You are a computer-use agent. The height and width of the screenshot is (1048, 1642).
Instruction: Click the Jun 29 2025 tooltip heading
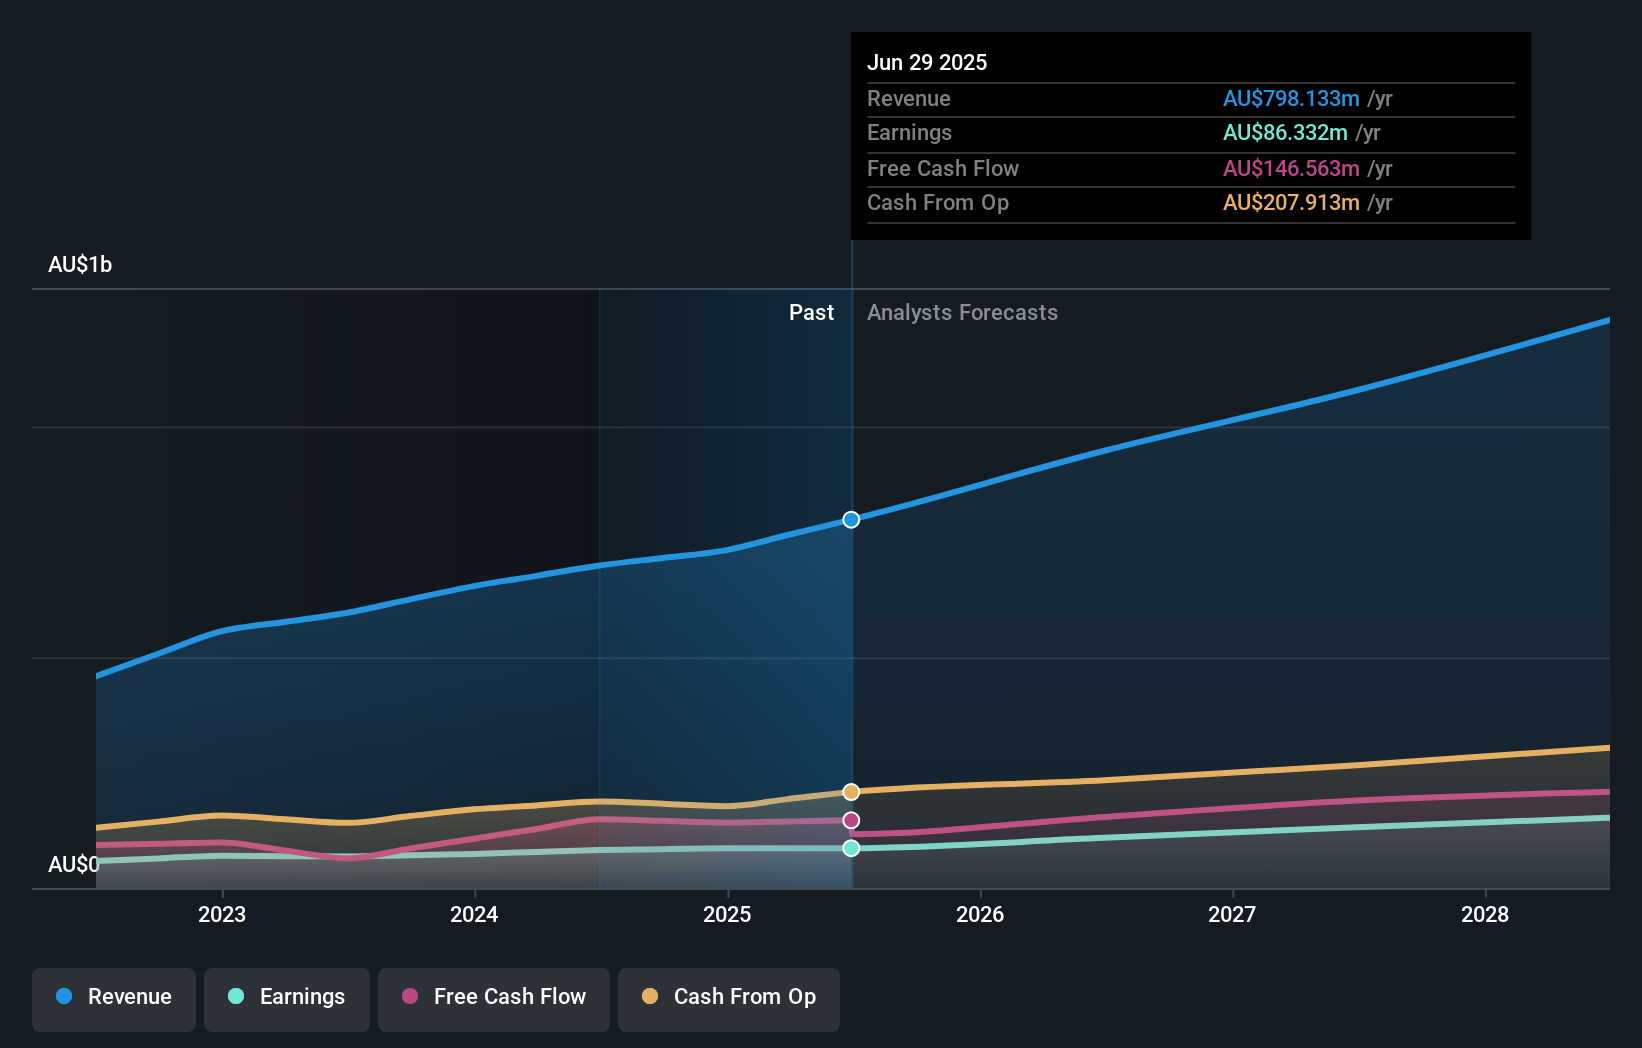click(927, 62)
